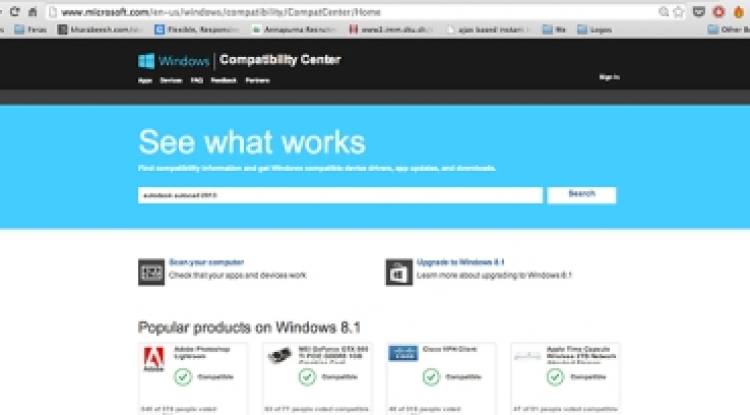Click 'Check that your apps and devices work' text

[238, 275]
